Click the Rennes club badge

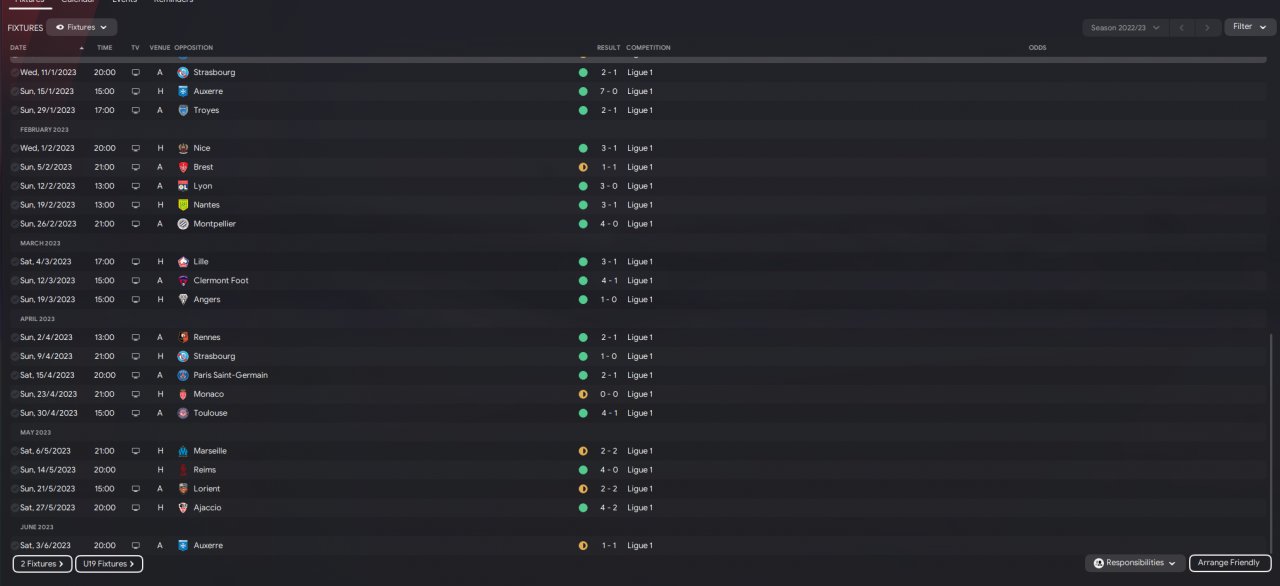pos(183,337)
